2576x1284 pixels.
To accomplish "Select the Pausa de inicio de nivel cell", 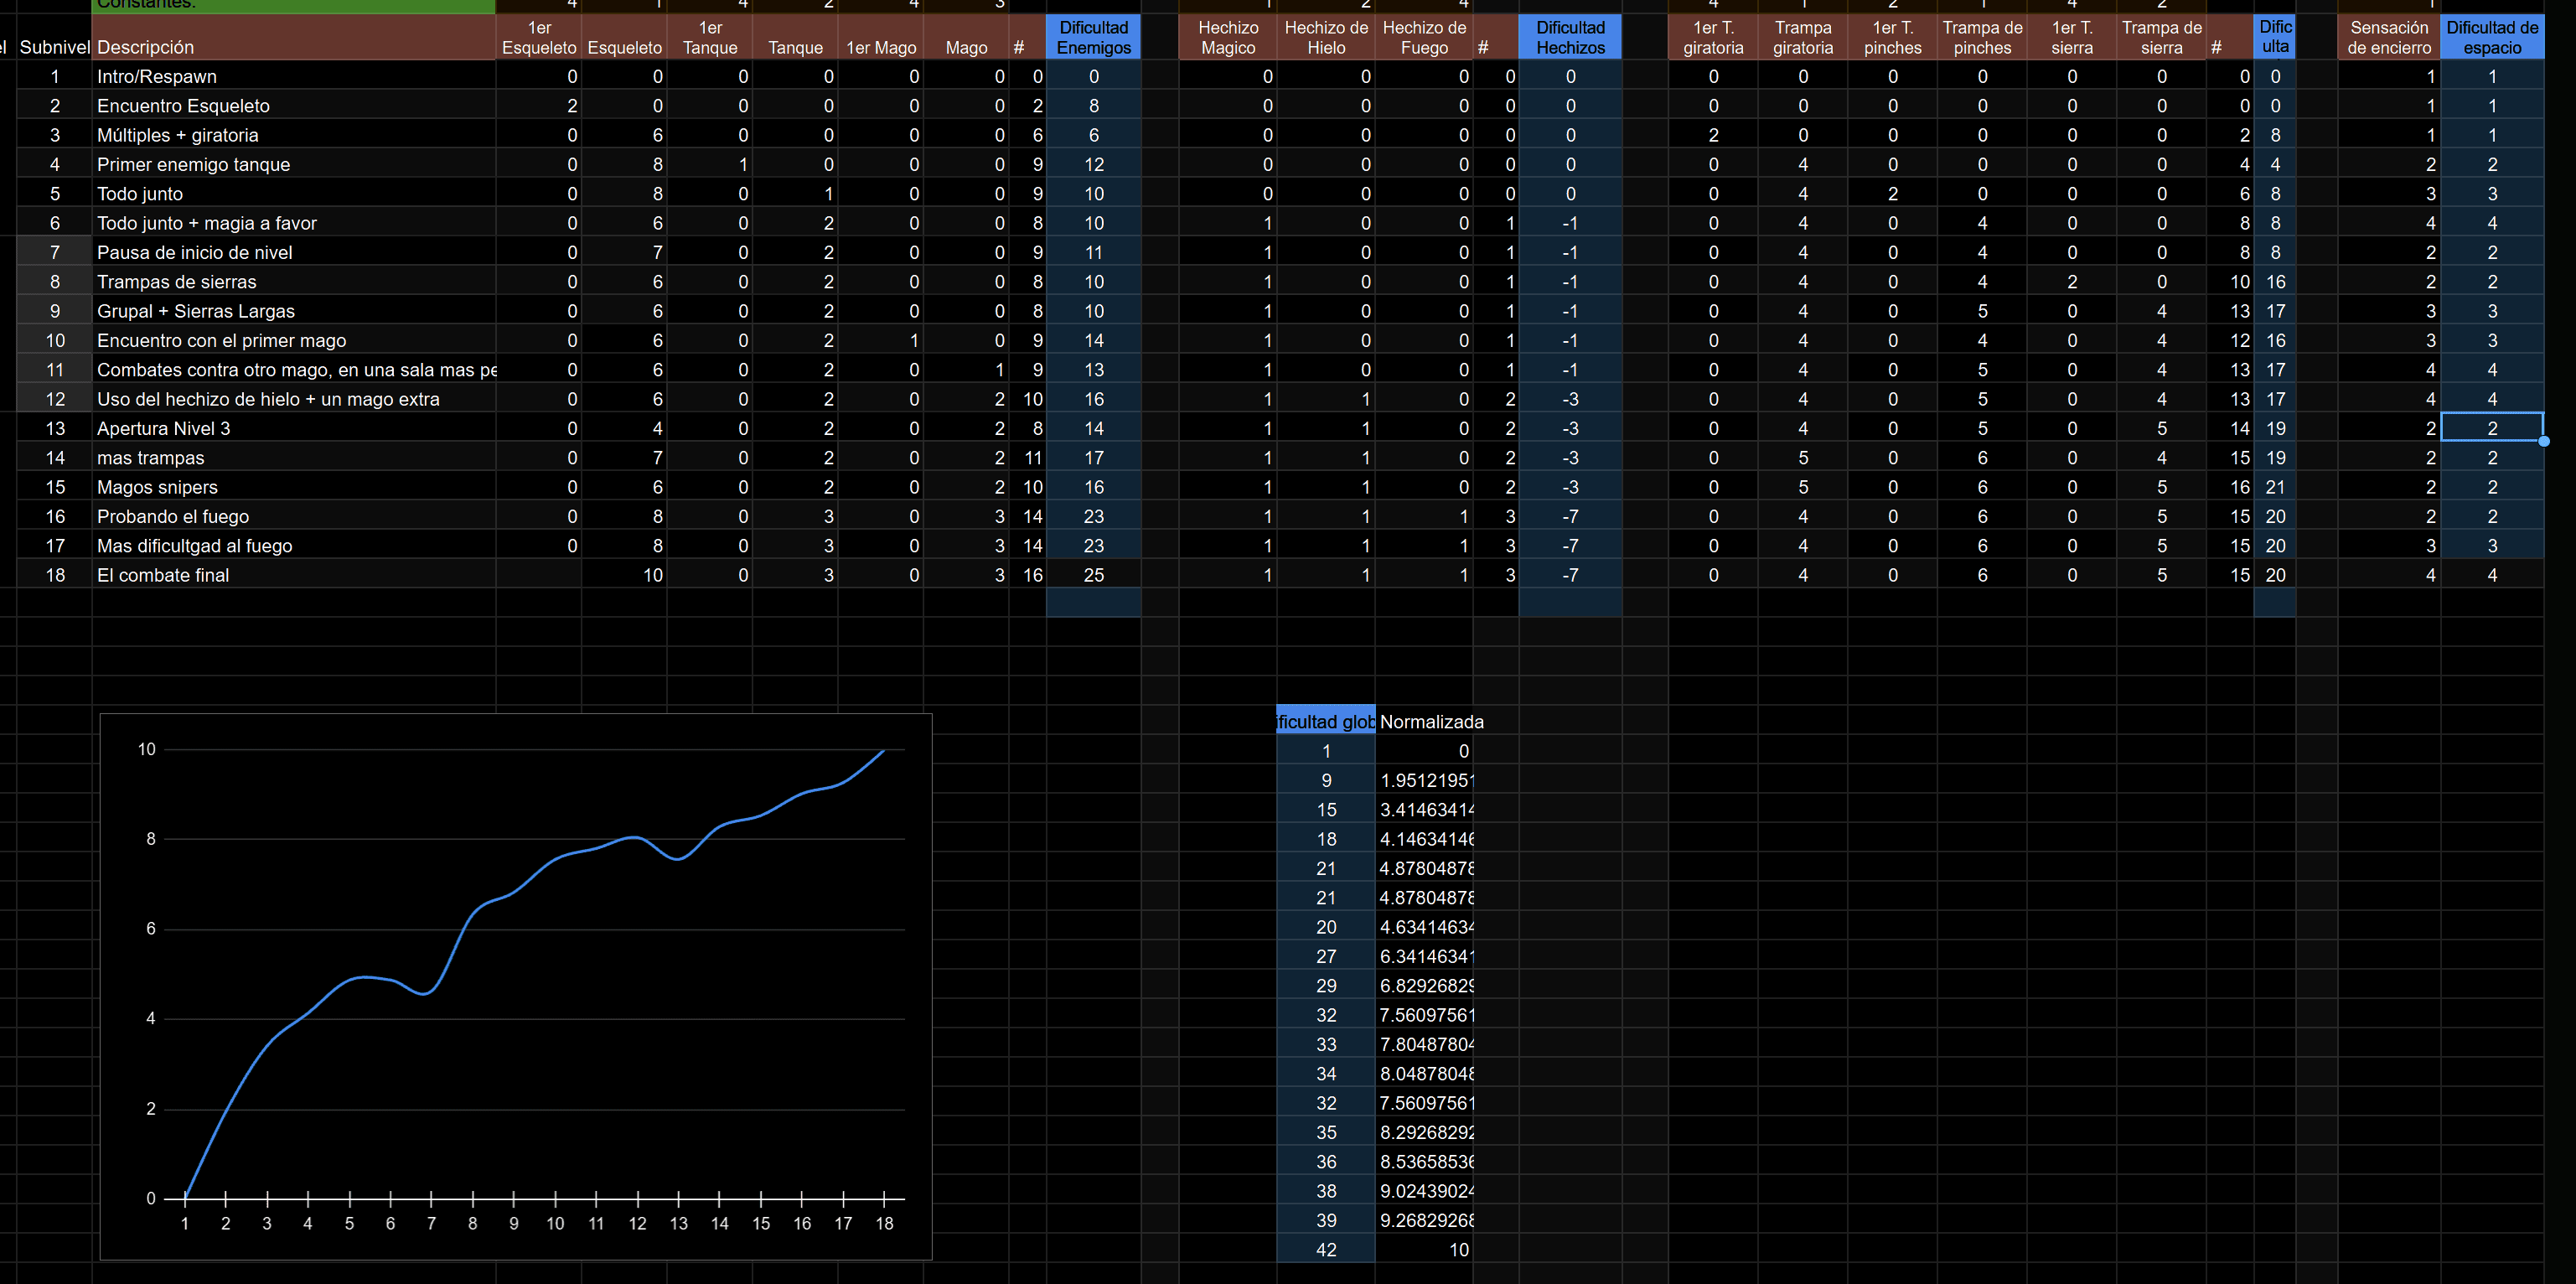I will (x=293, y=252).
